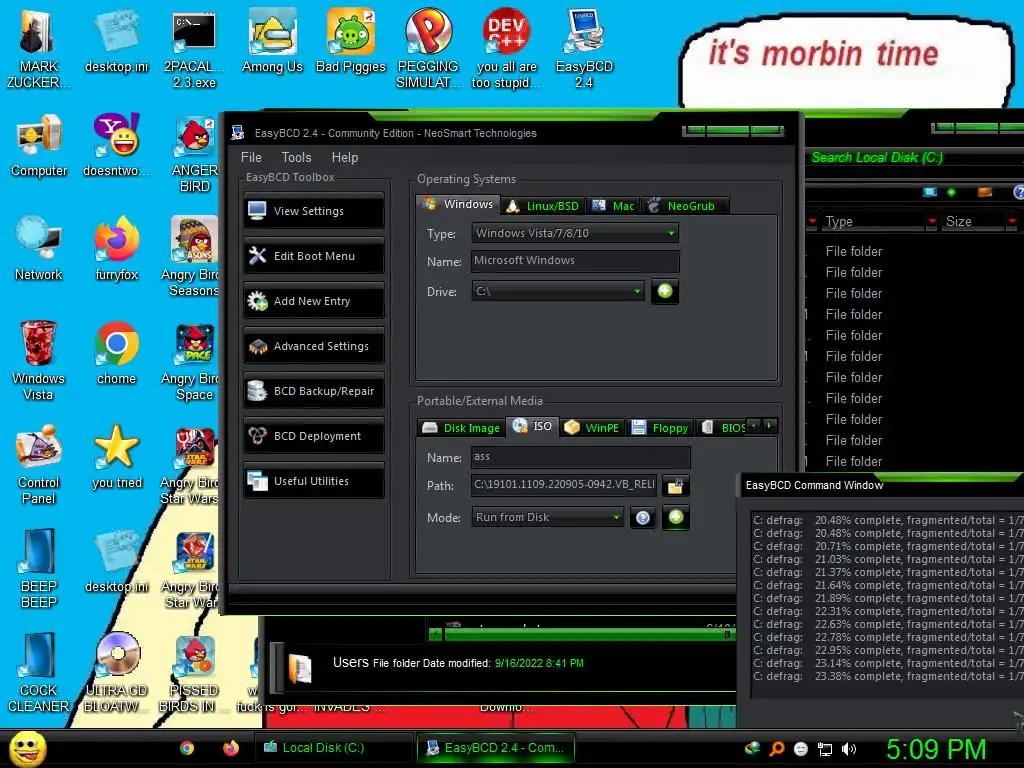The height and width of the screenshot is (768, 1024).
Task: Expand the Type dropdown Windows Vista/7/8/10
Action: [575, 233]
